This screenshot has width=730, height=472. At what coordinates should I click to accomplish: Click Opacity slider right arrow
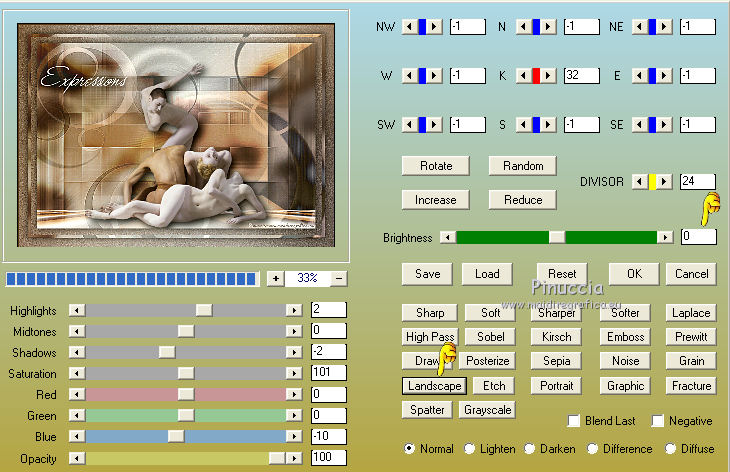pos(294,458)
